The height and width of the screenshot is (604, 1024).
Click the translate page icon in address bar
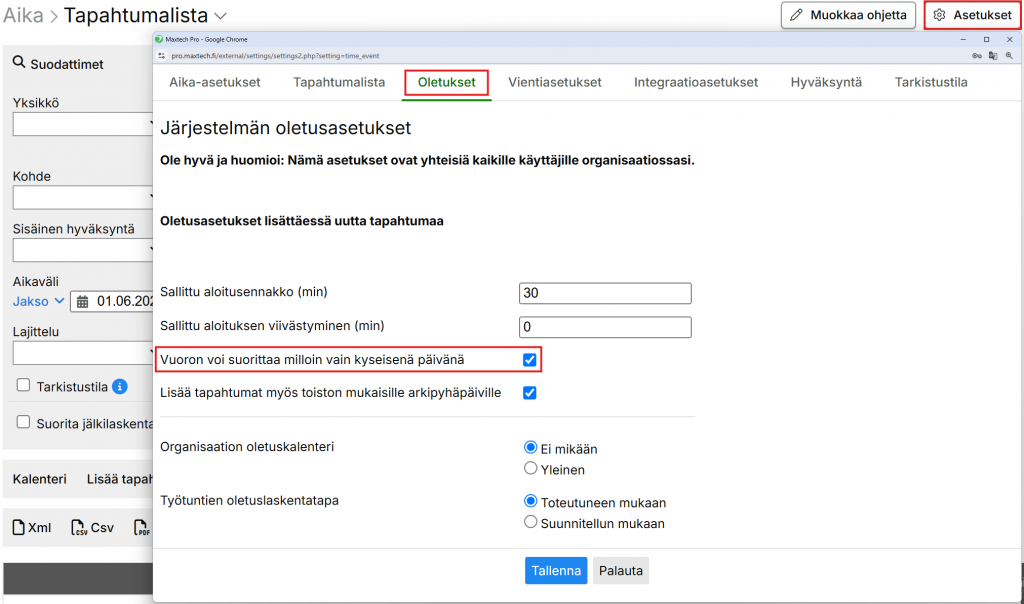click(992, 56)
